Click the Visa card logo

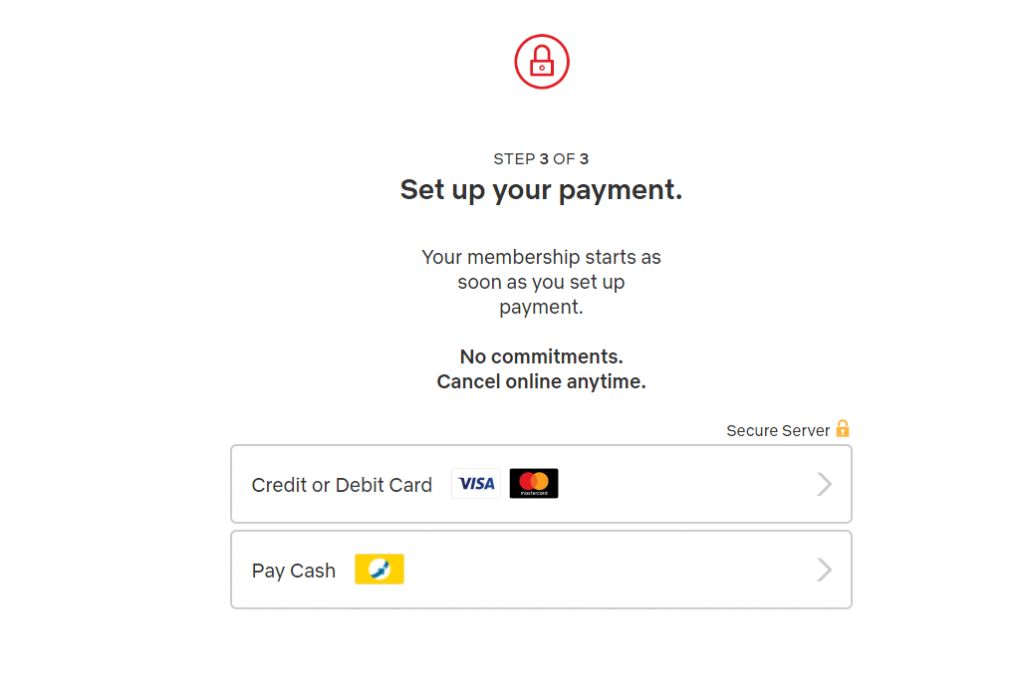(476, 484)
